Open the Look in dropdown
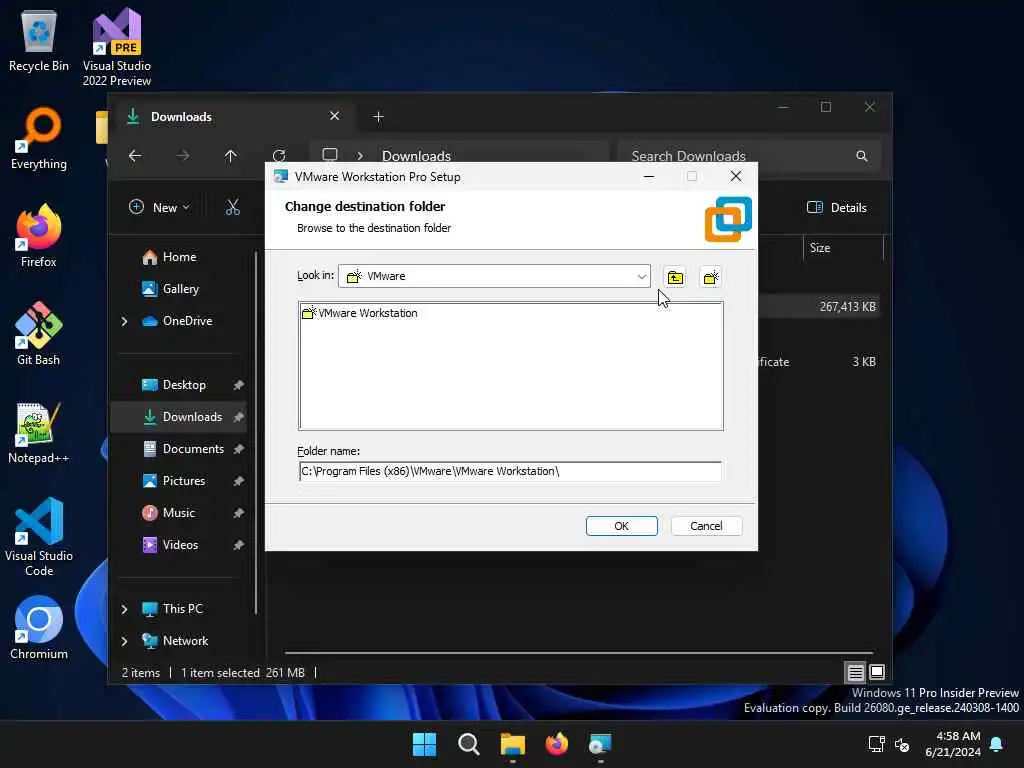 pos(641,276)
